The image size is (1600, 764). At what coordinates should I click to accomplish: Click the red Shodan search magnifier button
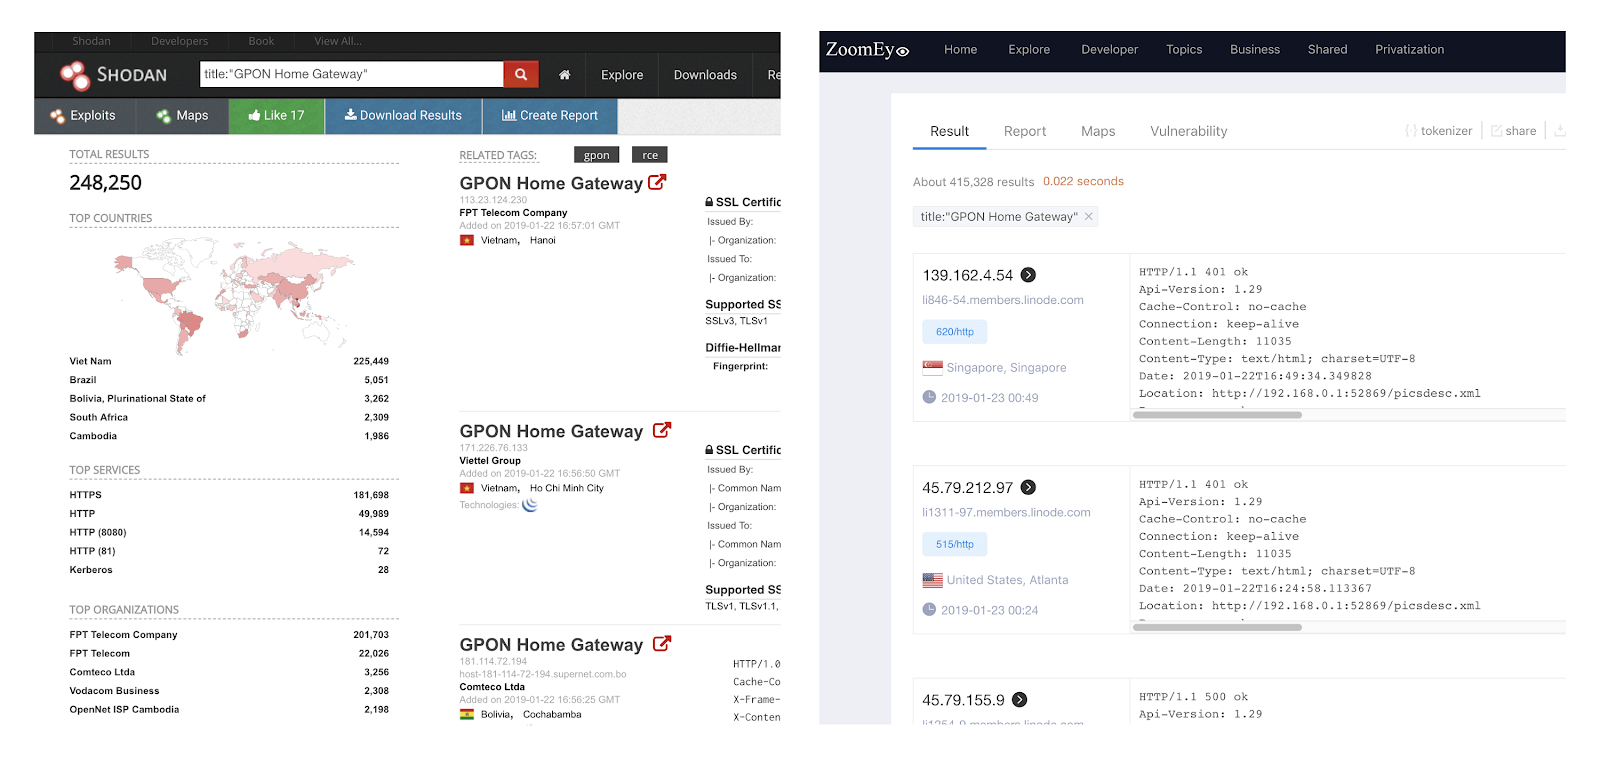coord(521,74)
